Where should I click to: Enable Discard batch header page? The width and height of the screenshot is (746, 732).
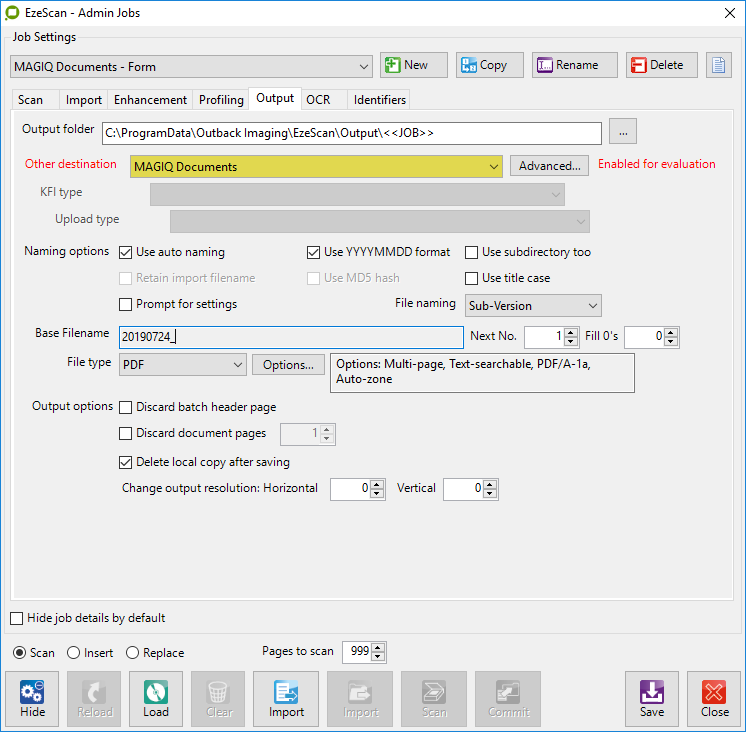click(126, 407)
